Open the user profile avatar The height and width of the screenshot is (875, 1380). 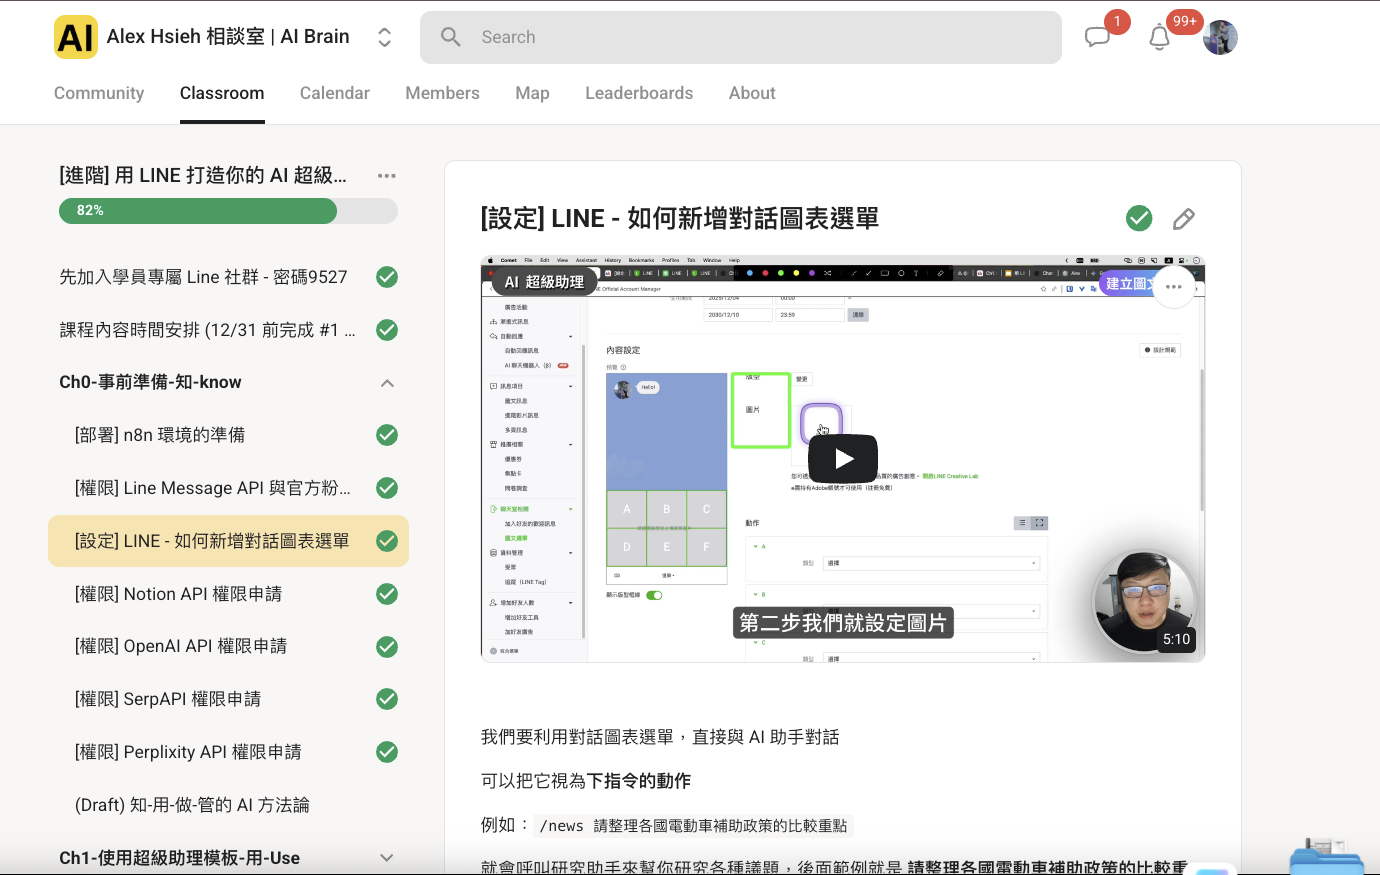(1220, 38)
